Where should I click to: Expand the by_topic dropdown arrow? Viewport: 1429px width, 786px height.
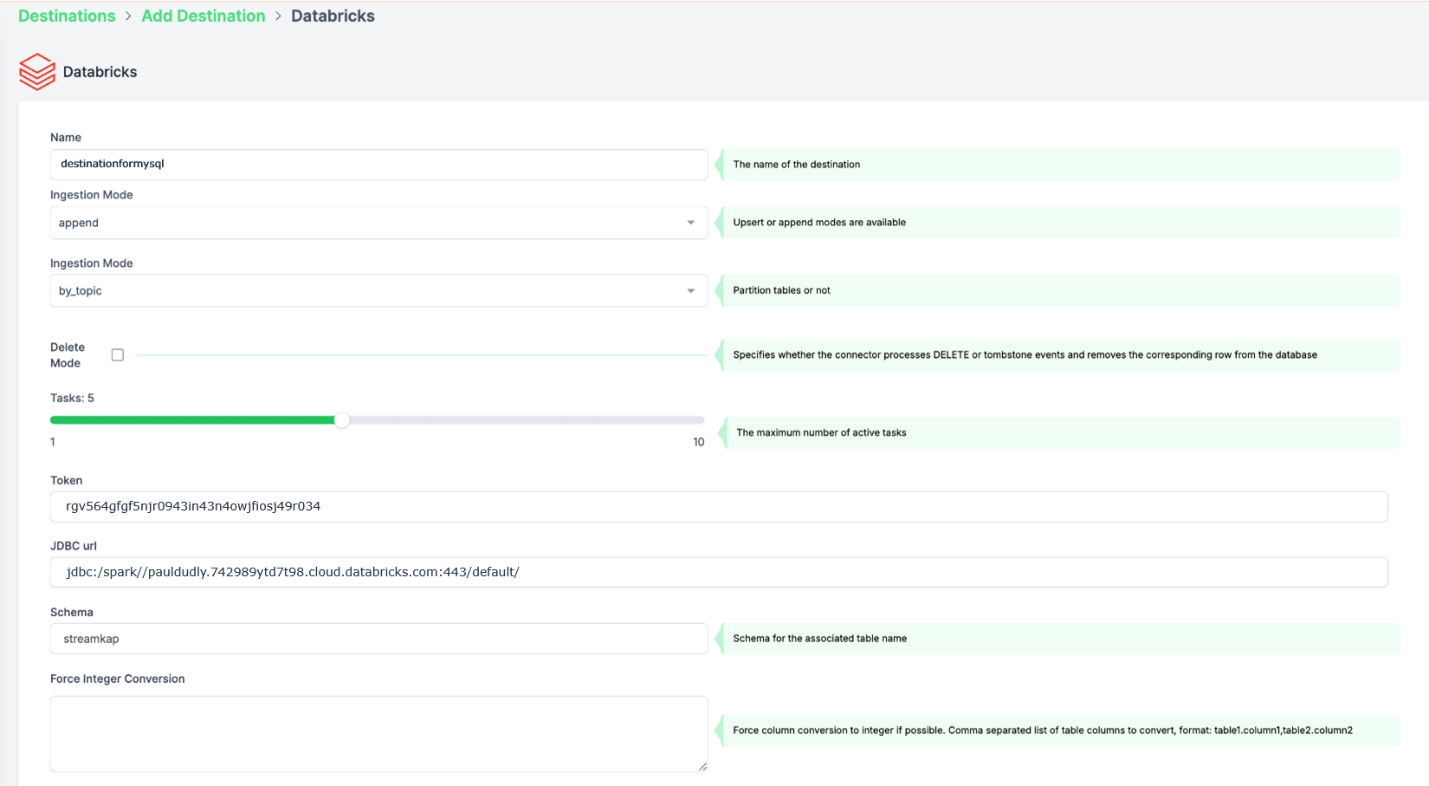(x=690, y=291)
